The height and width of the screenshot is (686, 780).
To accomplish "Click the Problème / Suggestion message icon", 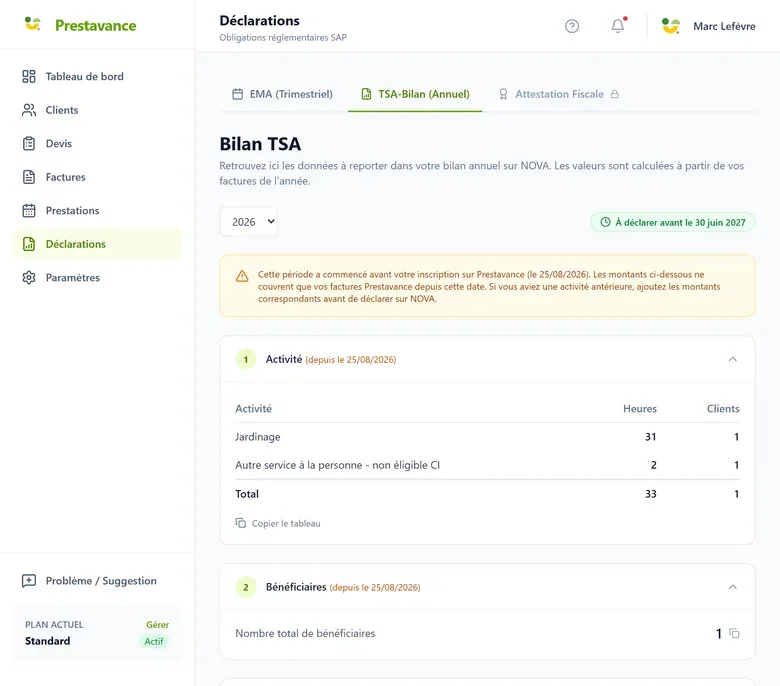I will click(x=29, y=581).
